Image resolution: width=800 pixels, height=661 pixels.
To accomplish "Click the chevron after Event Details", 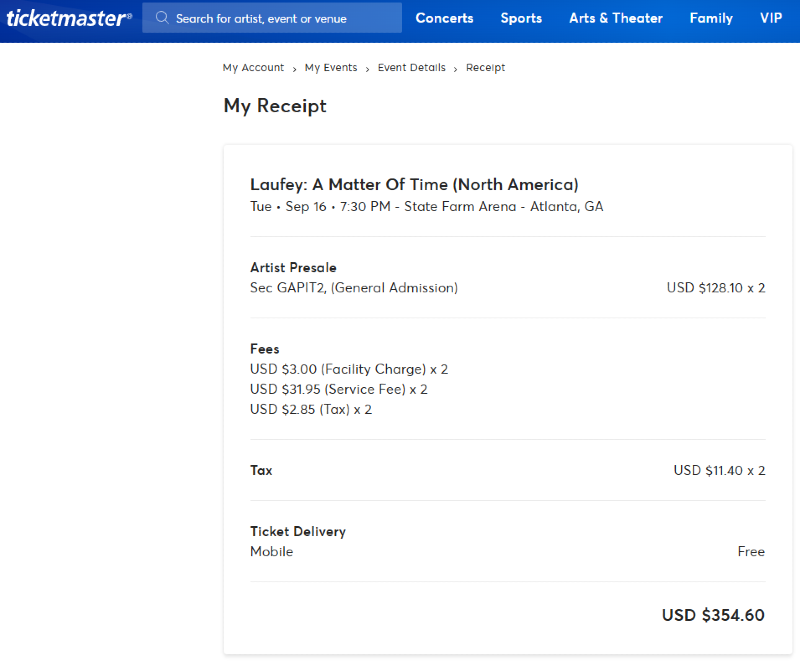I will tap(456, 68).
